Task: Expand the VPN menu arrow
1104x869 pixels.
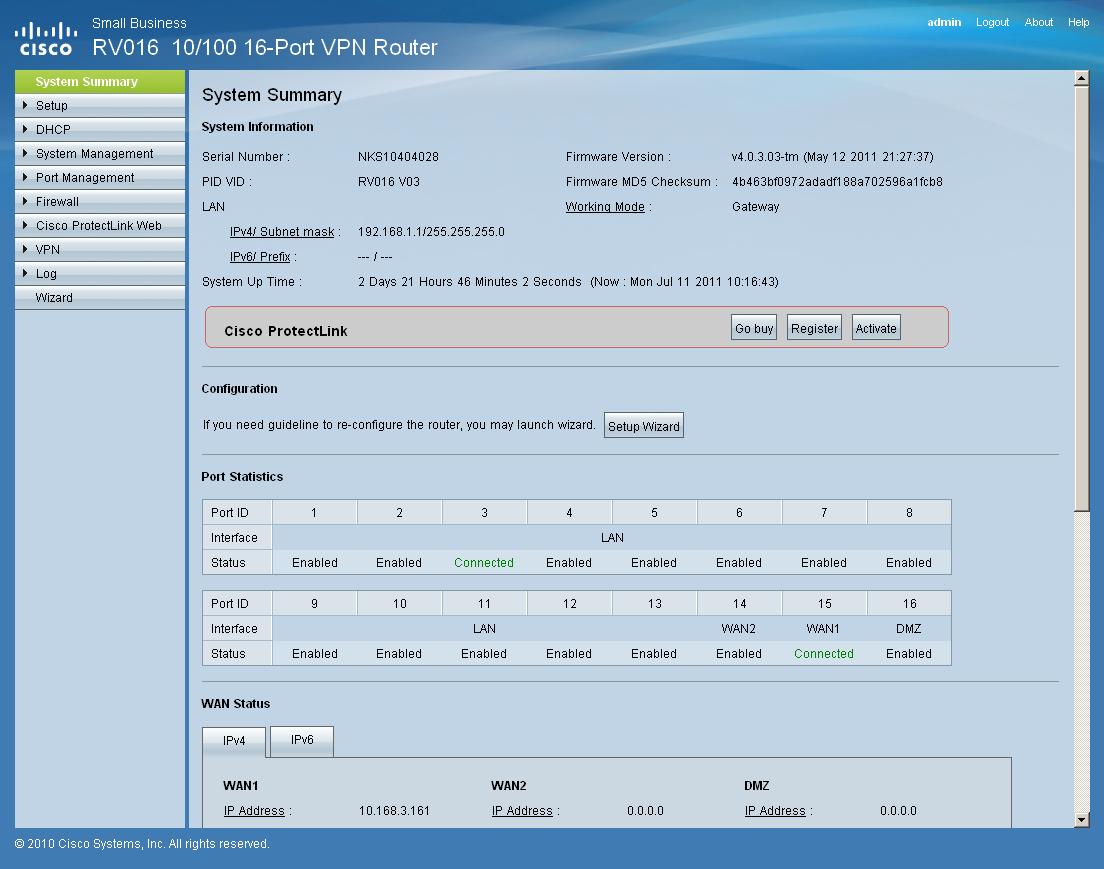Action: tap(25, 249)
